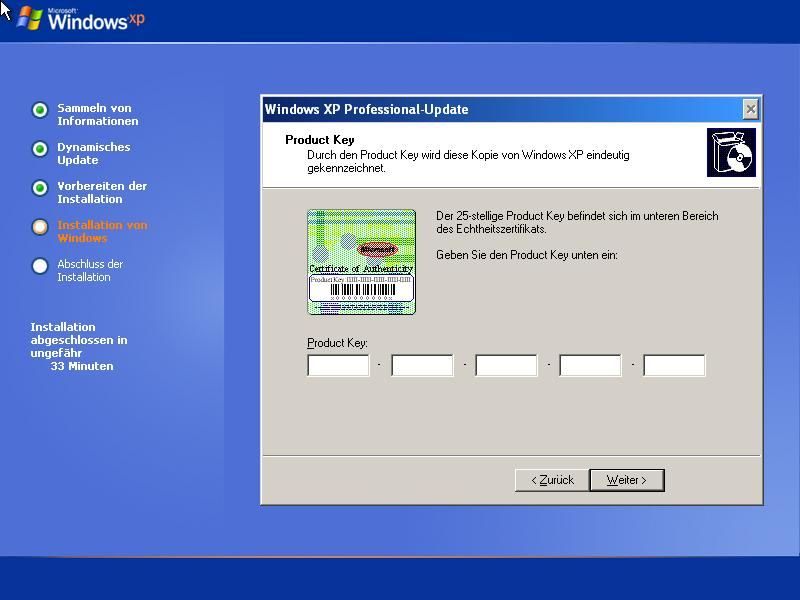Go back with the Zurück button
Screen dimensions: 800x600
point(552,480)
